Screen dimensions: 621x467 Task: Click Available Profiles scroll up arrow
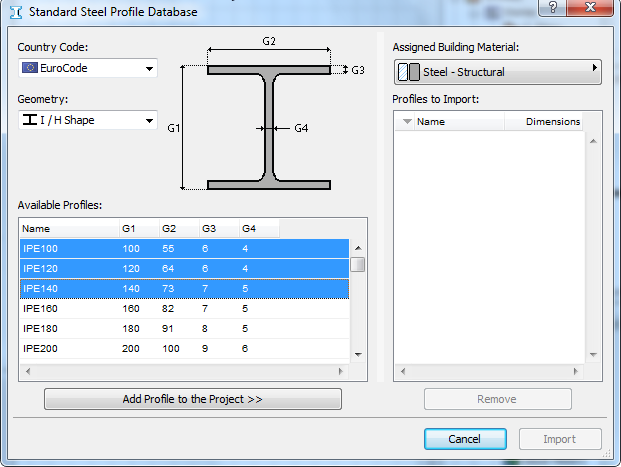(x=358, y=248)
